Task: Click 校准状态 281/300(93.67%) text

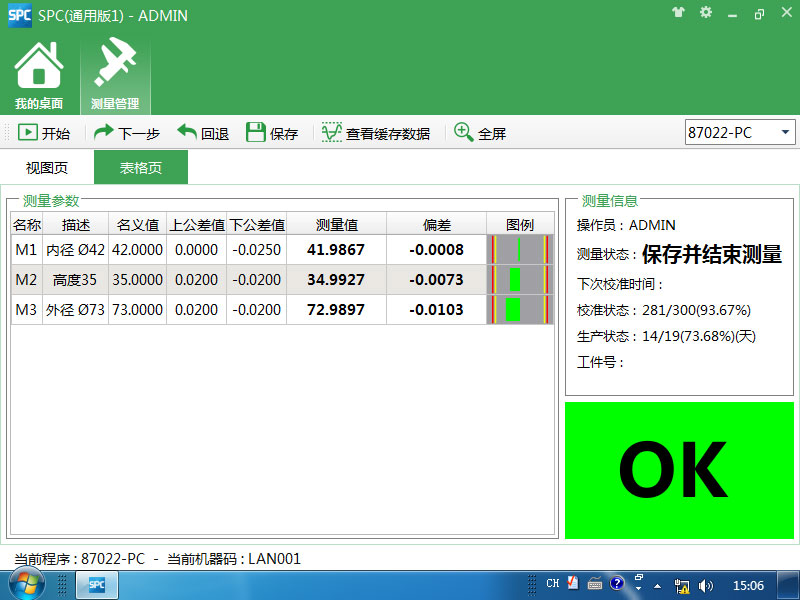Action: (664, 310)
